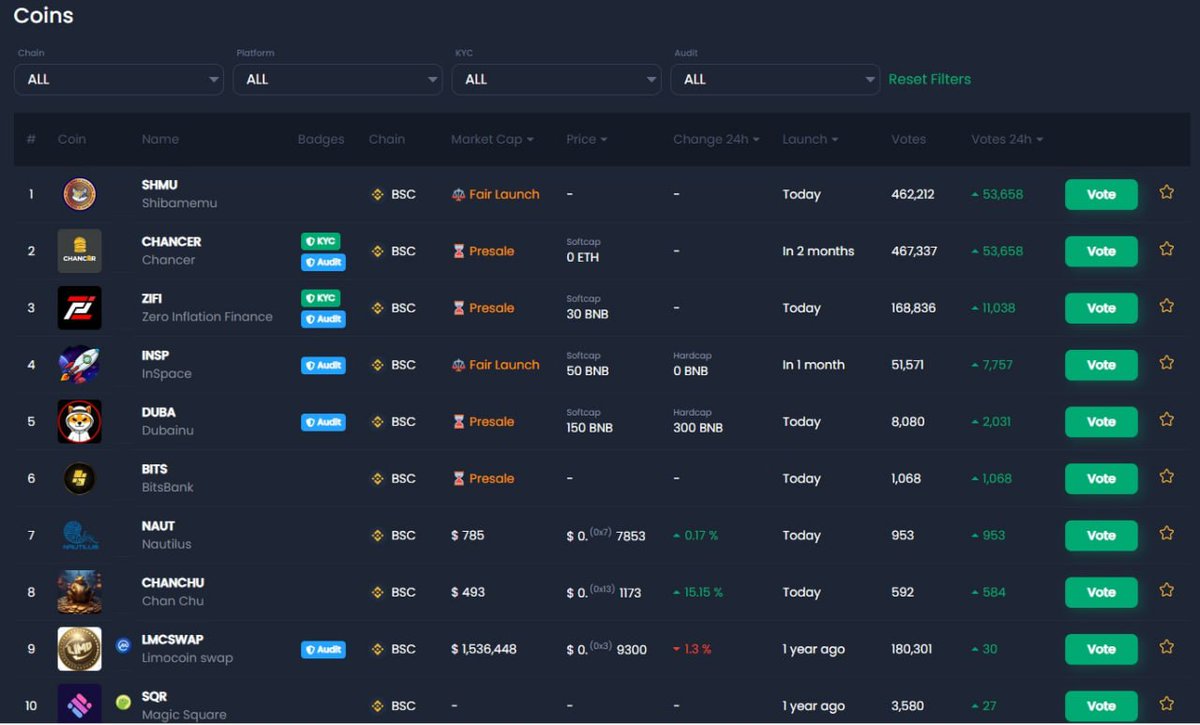
Task: Click the KYC badge on CHANCER
Action: 321,241
